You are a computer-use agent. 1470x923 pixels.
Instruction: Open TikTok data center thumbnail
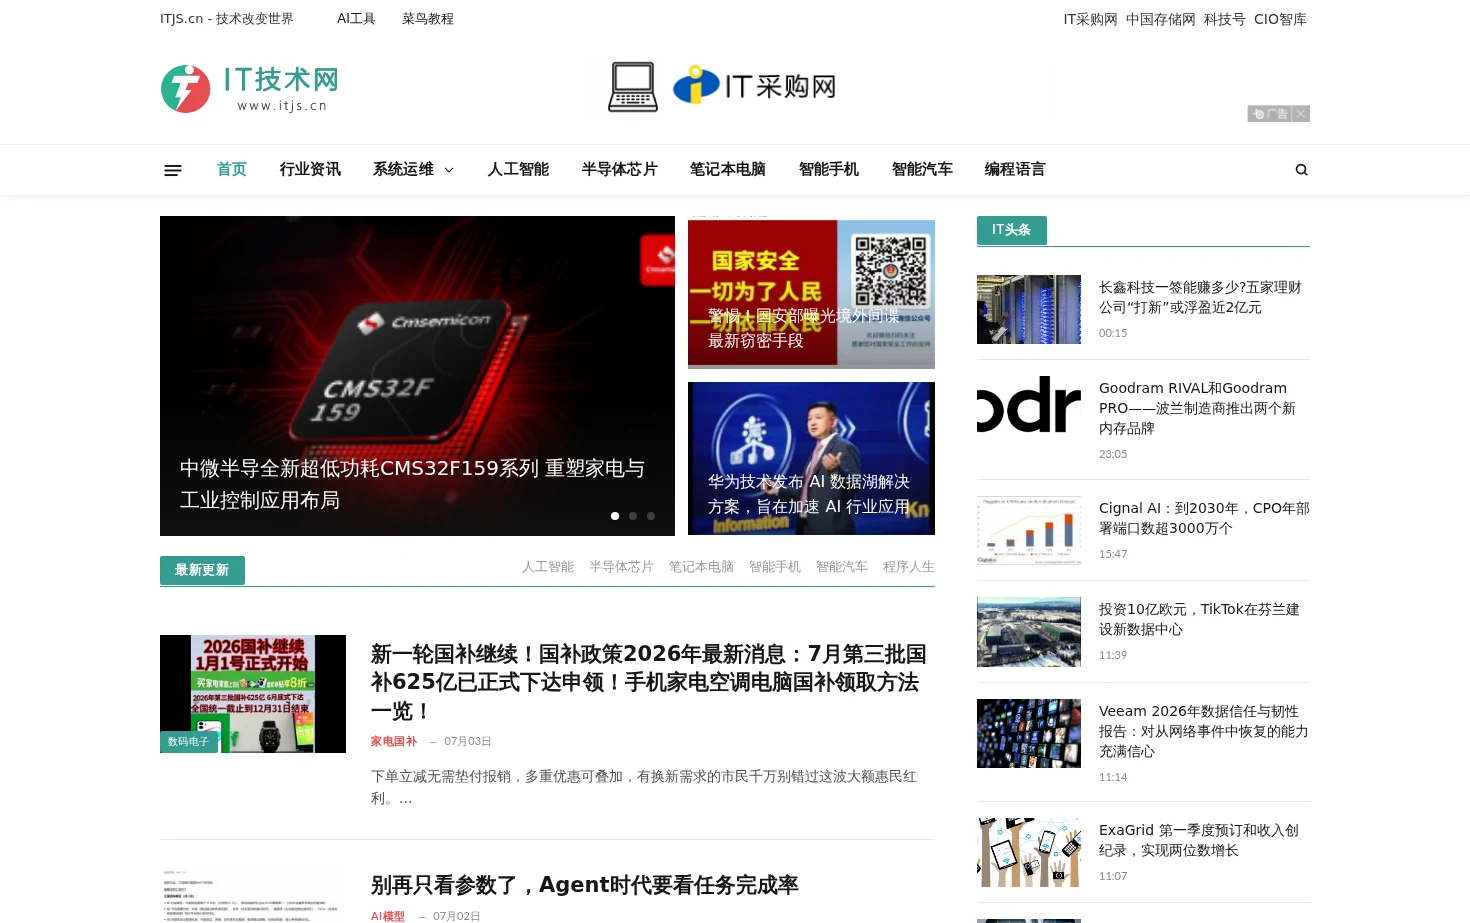pyautogui.click(x=1029, y=632)
